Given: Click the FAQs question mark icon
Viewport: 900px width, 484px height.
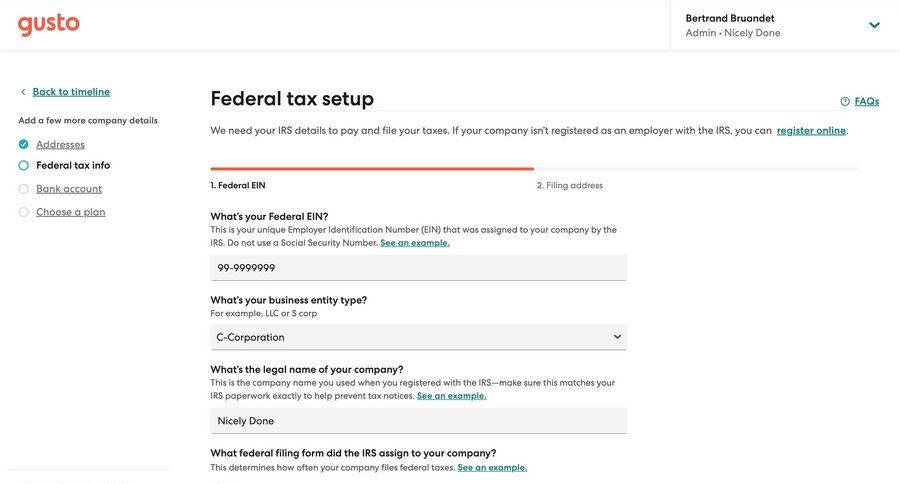Looking at the screenshot, I should coord(845,101).
